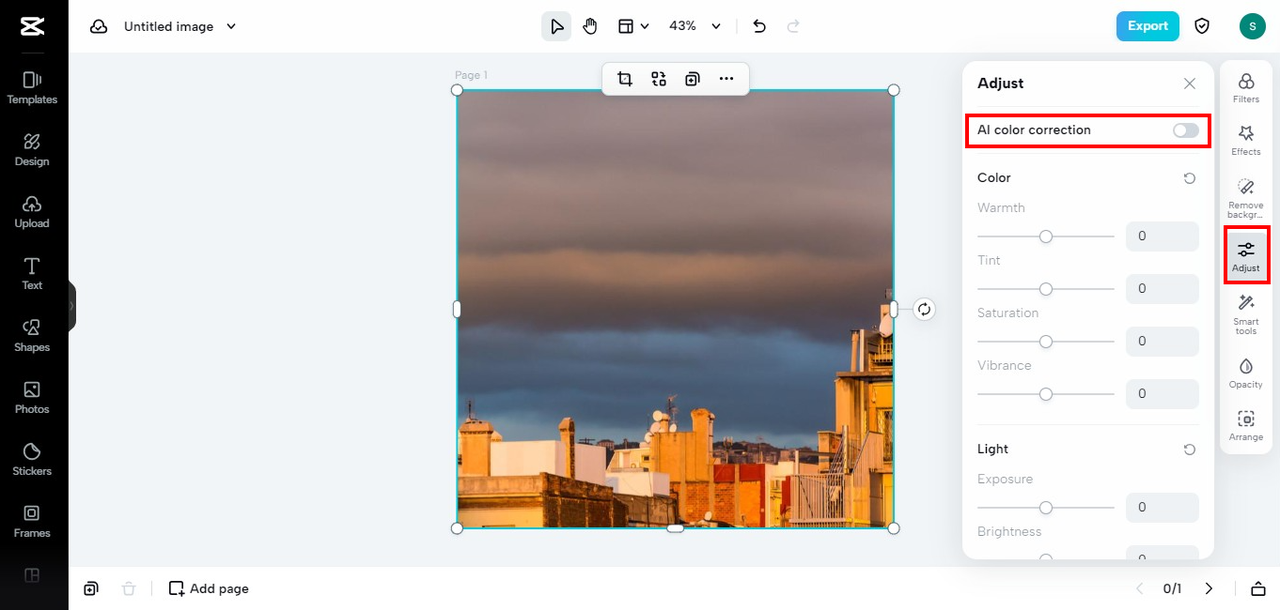The width and height of the screenshot is (1280, 610).
Task: Click the Exposure value field
Action: 1162,507
